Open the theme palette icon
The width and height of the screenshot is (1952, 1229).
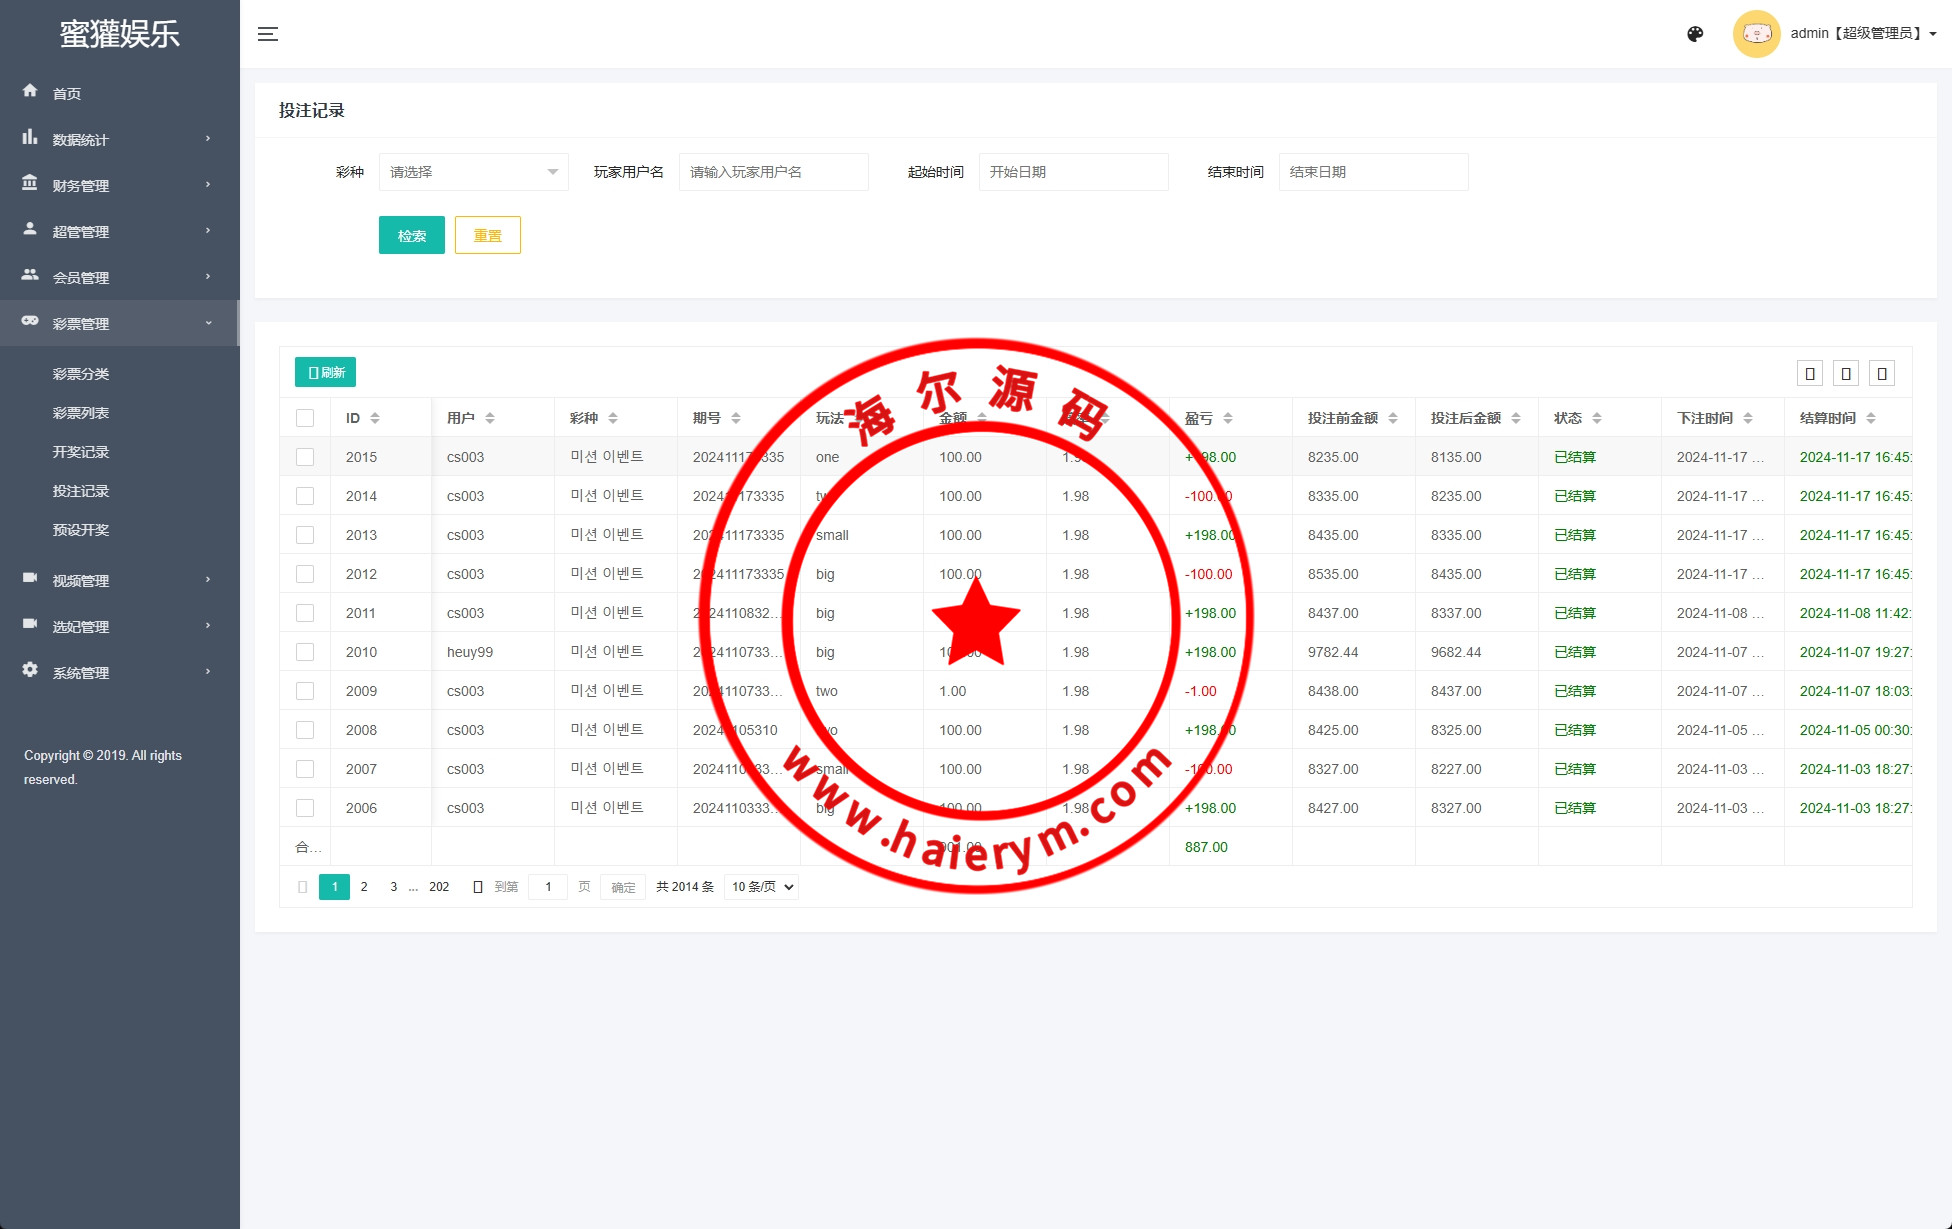1695,34
